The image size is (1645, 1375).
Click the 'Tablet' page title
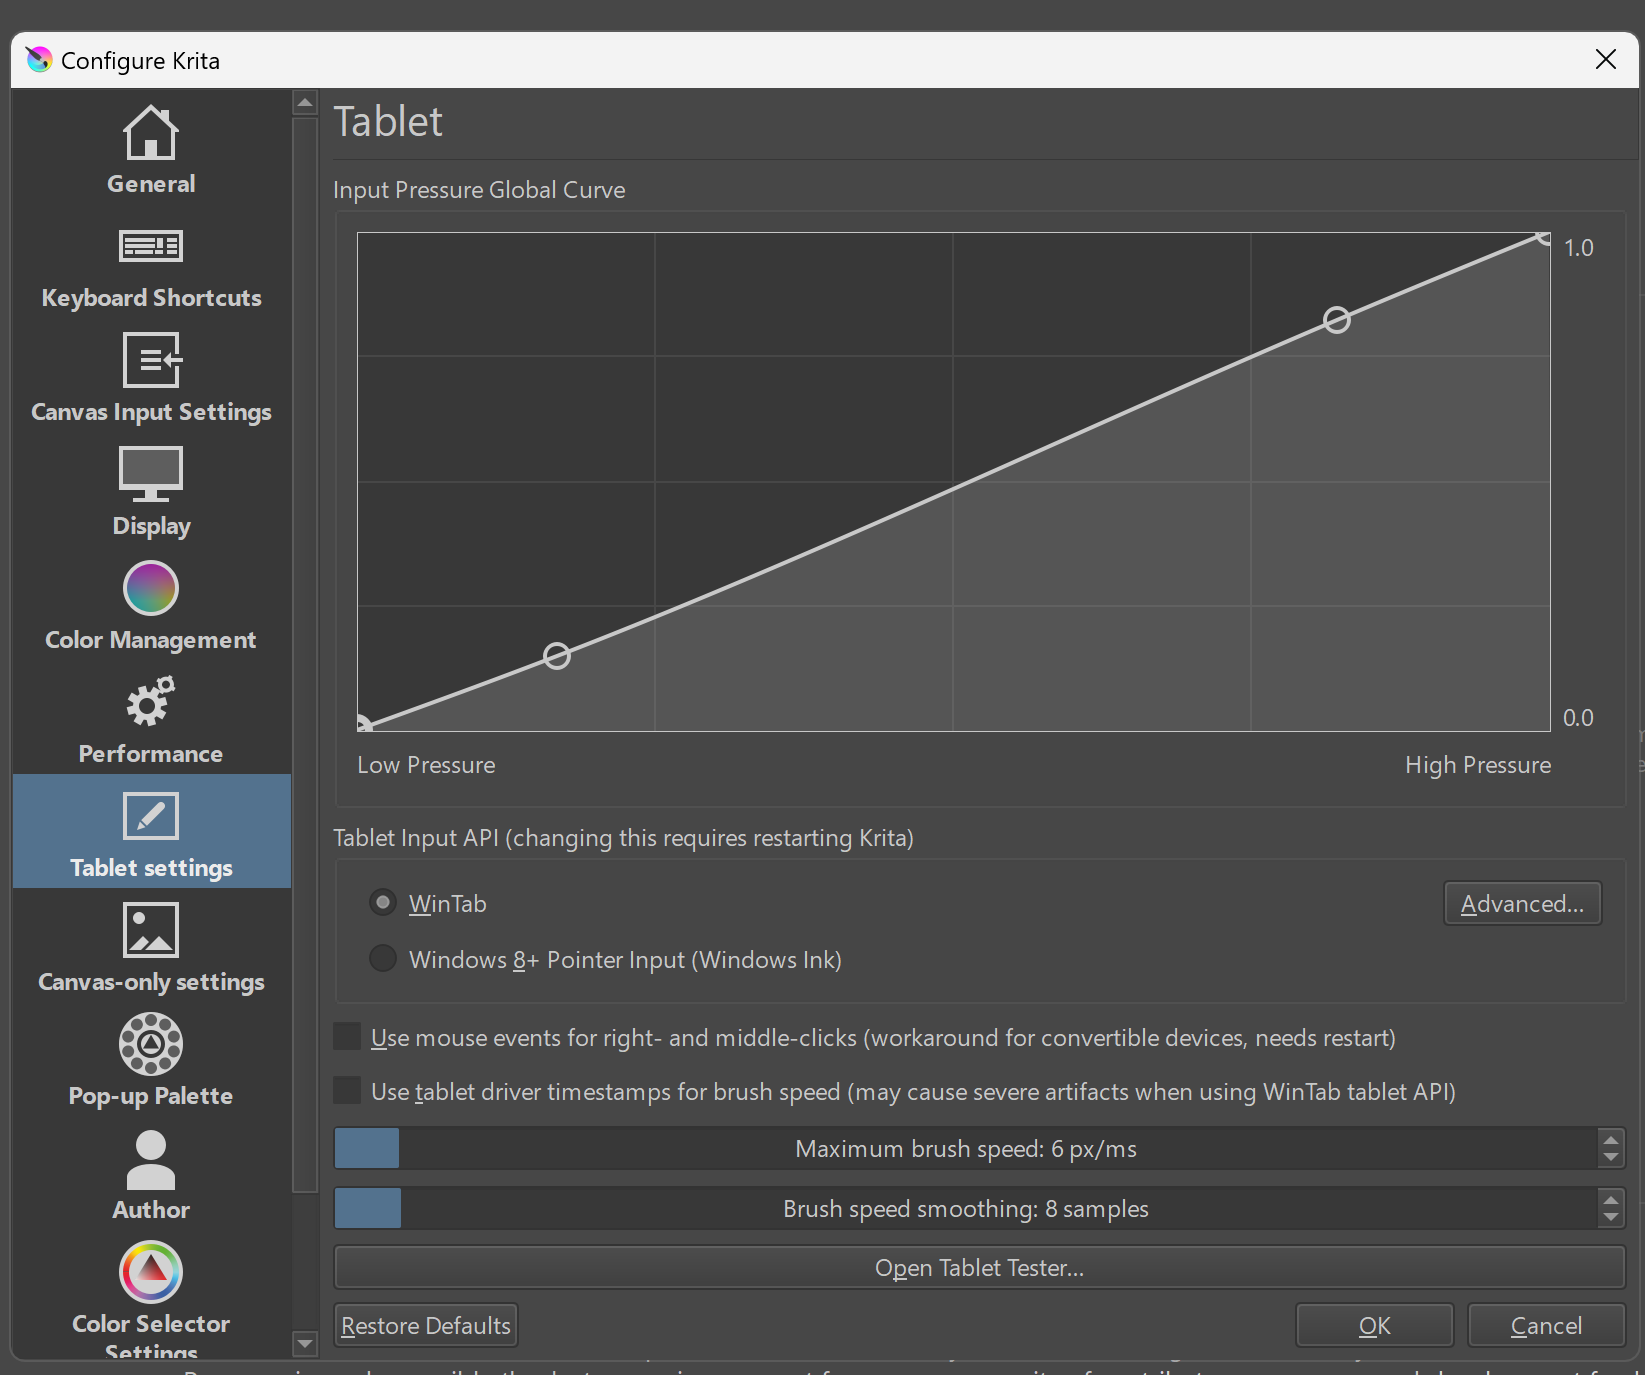(x=388, y=122)
